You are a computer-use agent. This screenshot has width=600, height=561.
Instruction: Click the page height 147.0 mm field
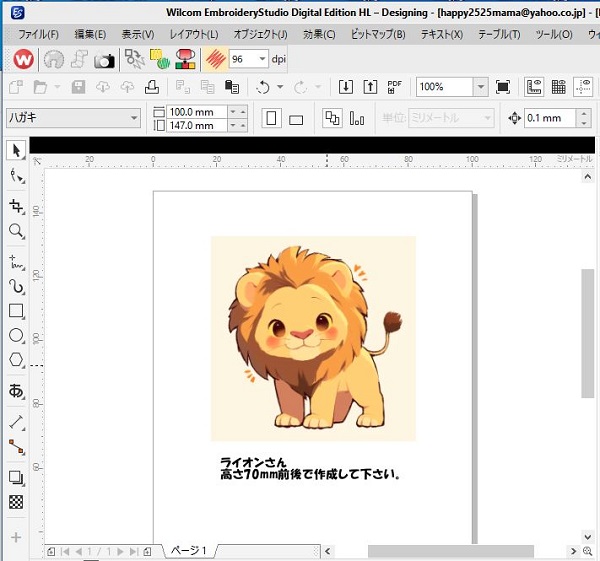coord(197,125)
